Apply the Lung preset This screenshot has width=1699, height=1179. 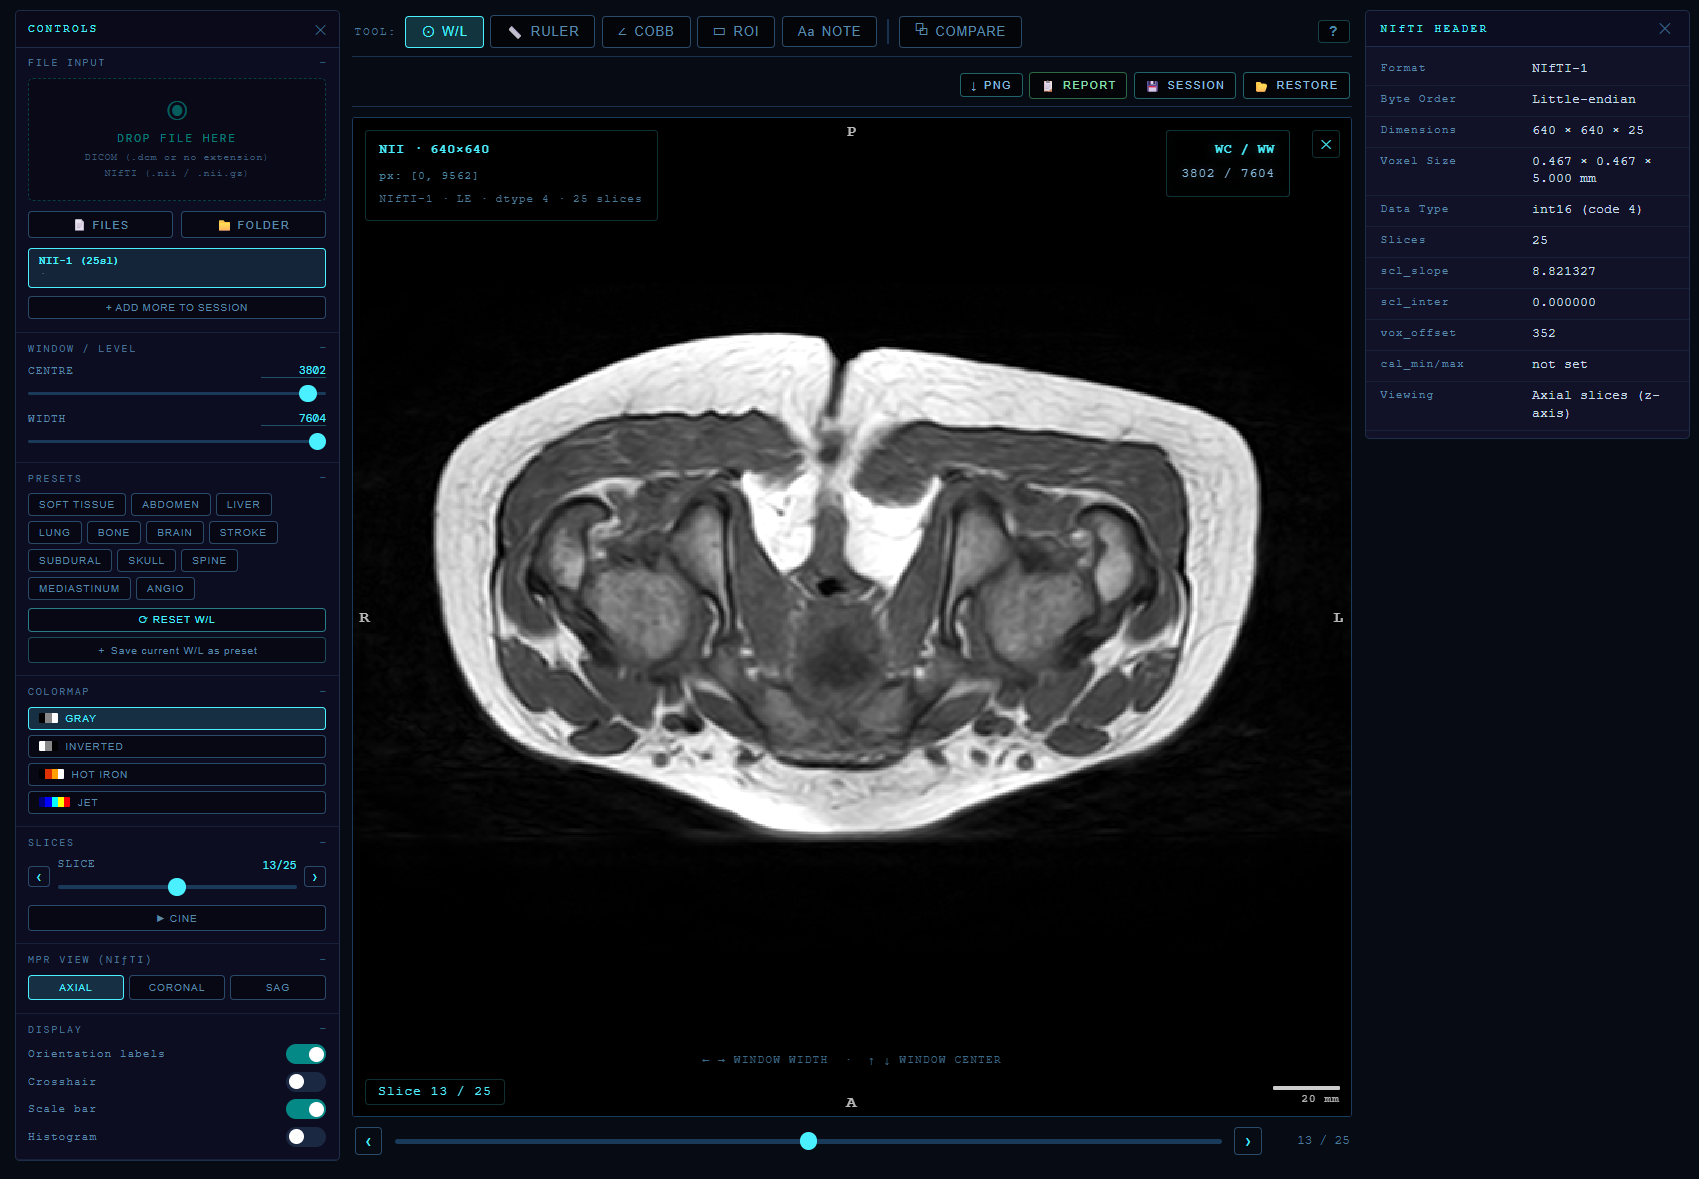55,533
